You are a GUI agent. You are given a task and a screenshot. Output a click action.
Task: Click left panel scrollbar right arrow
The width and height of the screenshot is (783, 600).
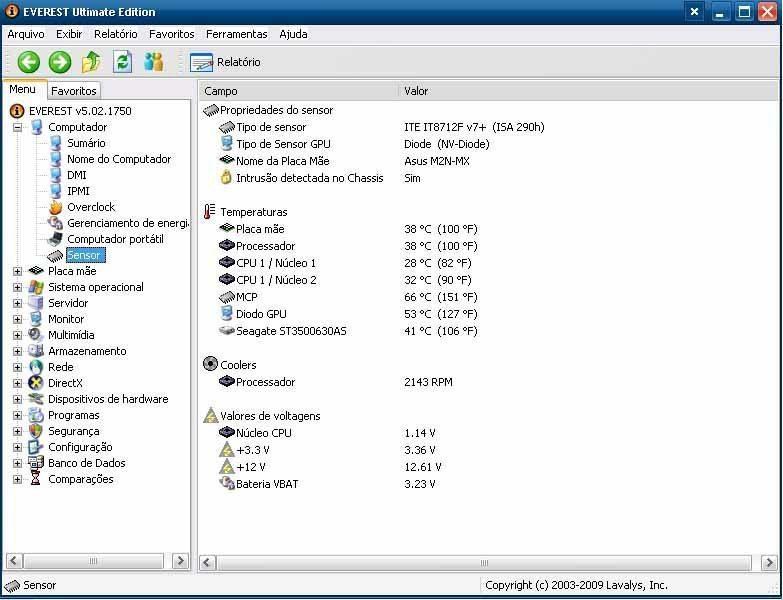pyautogui.click(x=181, y=561)
